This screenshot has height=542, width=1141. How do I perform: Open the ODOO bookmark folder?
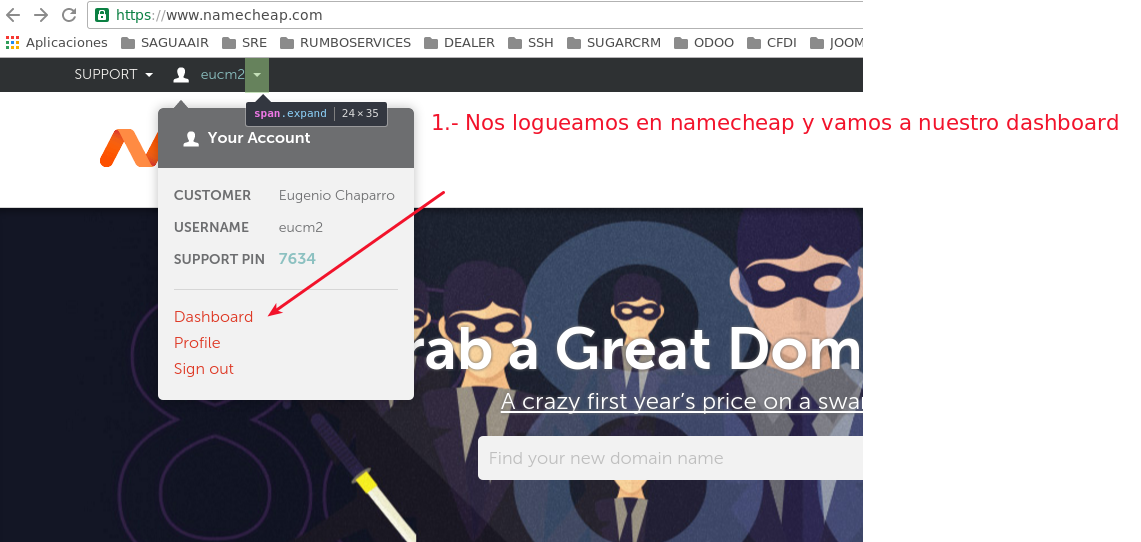[704, 43]
